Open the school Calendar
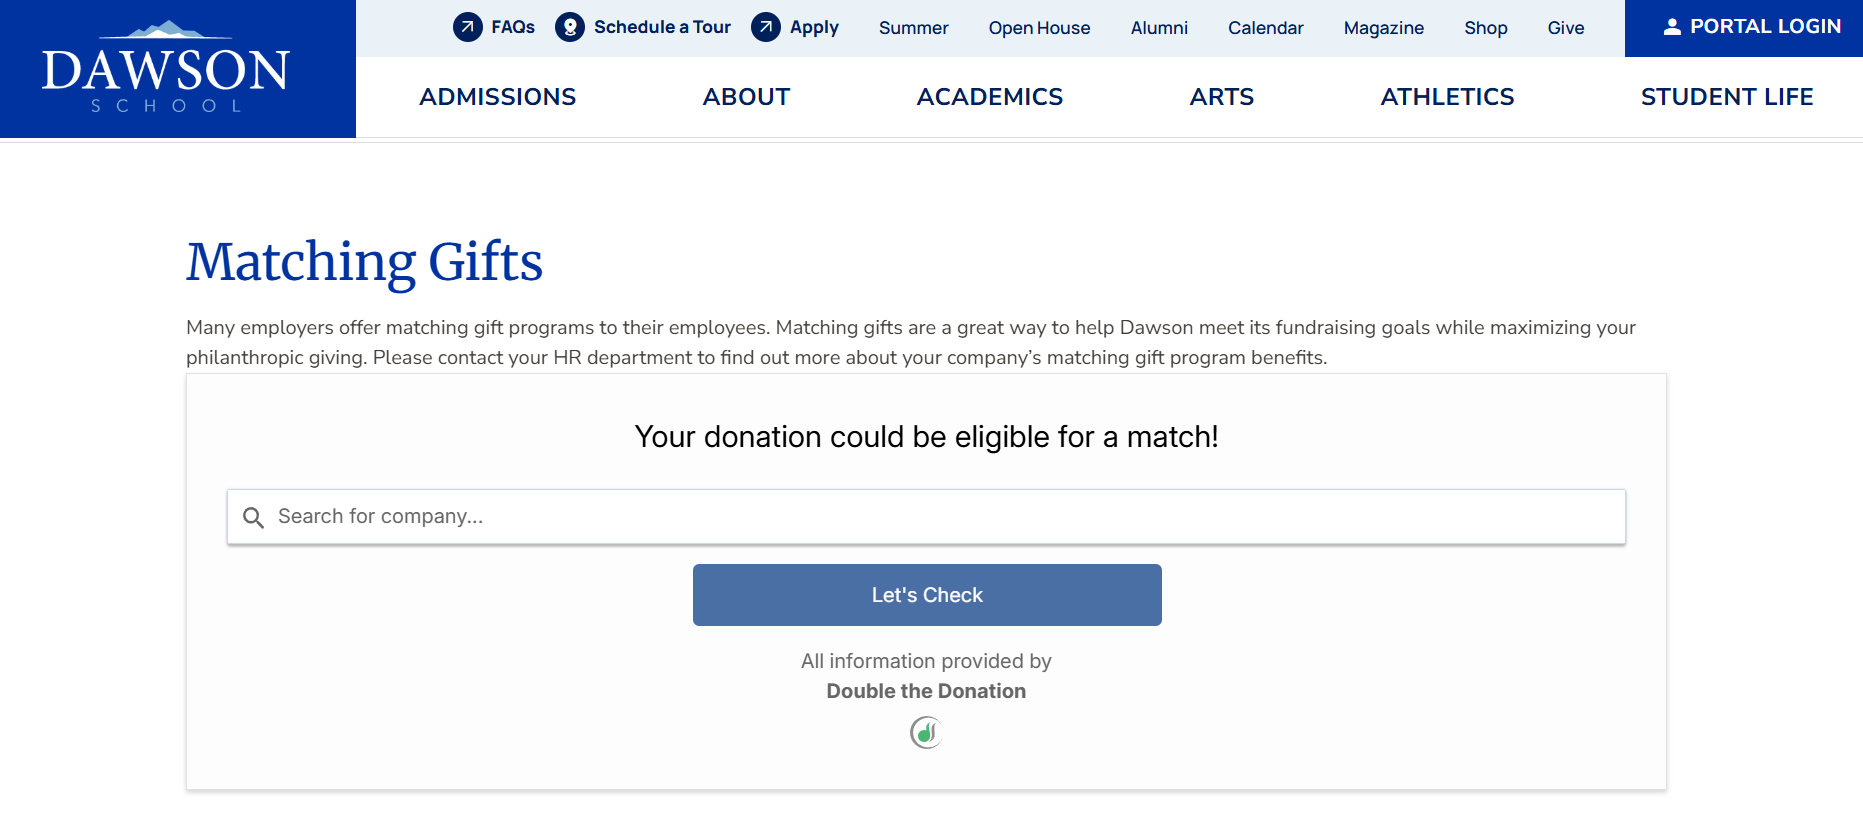 [x=1265, y=28]
